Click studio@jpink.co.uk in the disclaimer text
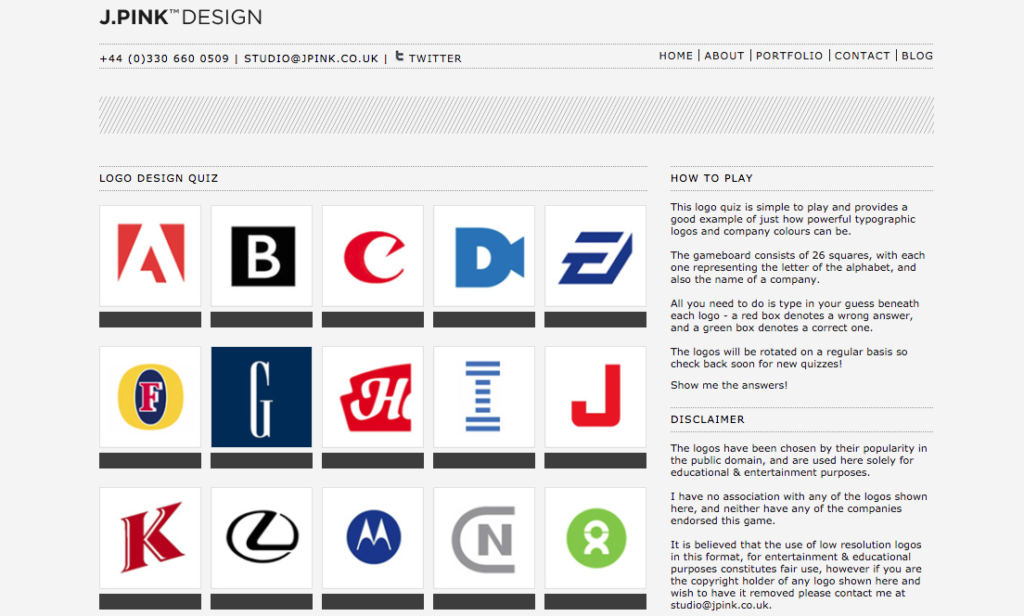This screenshot has height=616, width=1024. pyautogui.click(x=720, y=605)
